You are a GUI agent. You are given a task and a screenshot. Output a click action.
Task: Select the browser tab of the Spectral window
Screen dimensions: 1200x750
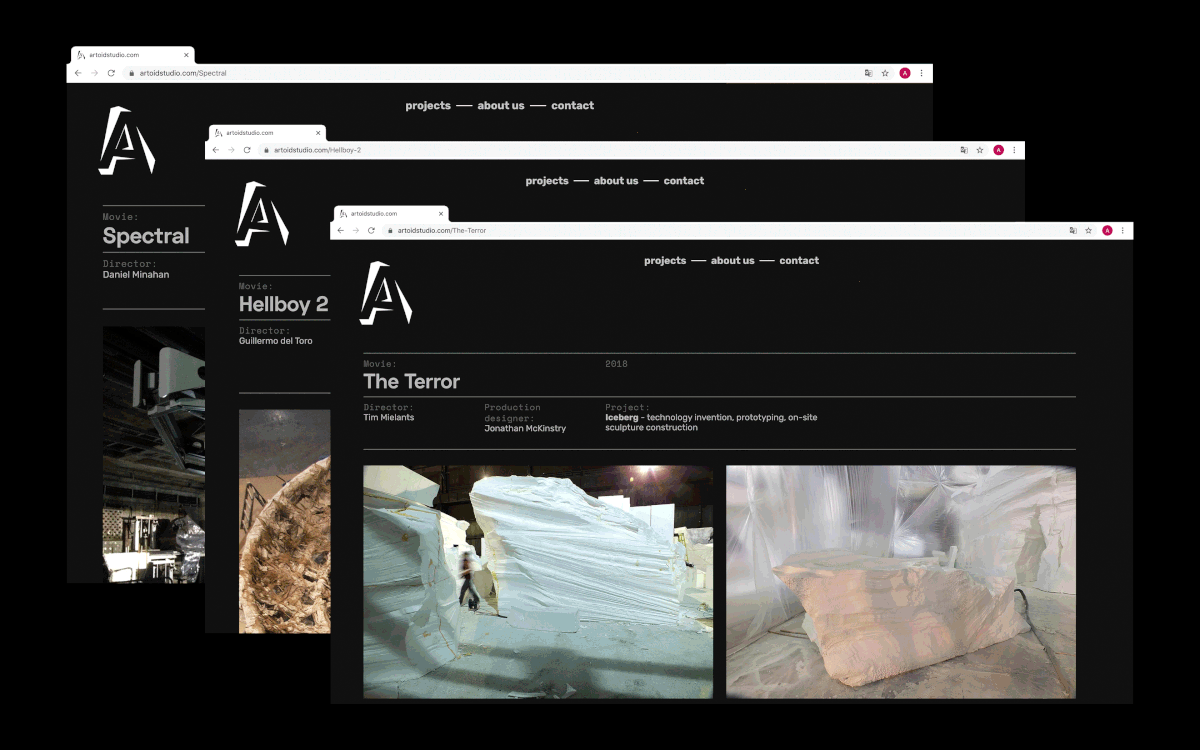coord(125,55)
